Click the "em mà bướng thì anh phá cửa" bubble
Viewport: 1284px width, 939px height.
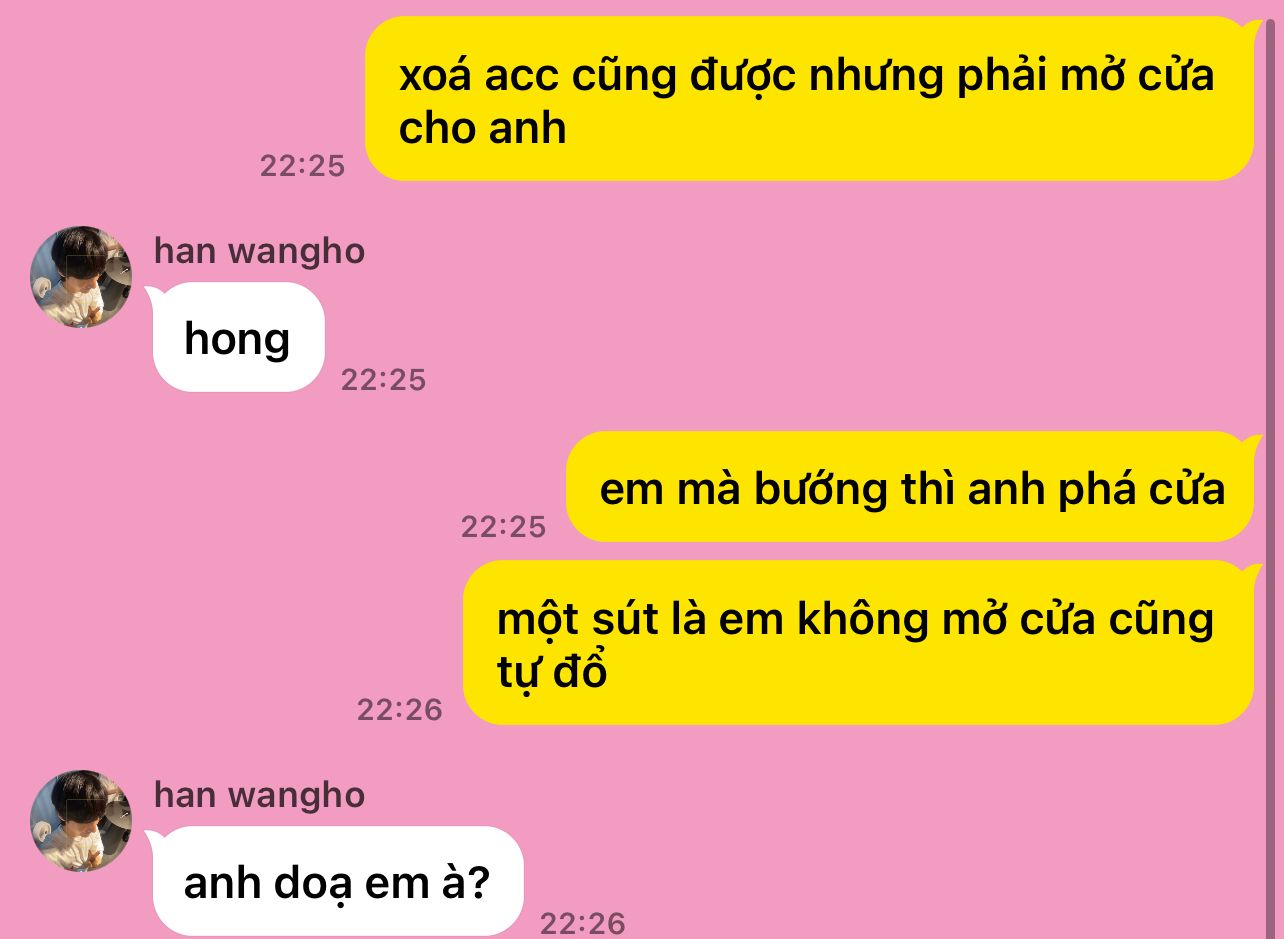(x=910, y=487)
